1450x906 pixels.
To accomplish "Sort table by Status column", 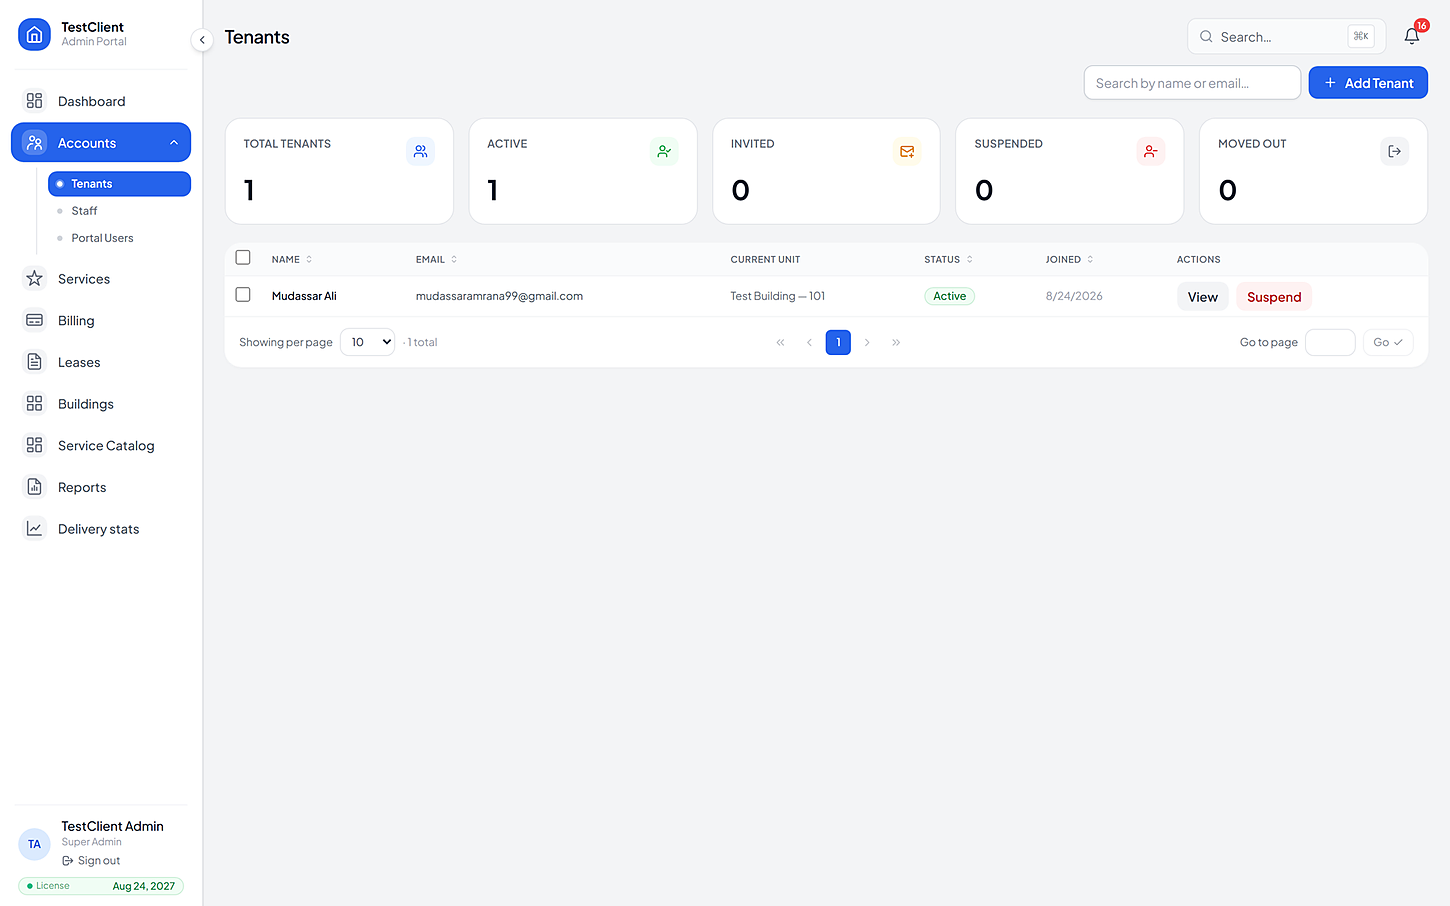I will click(948, 260).
